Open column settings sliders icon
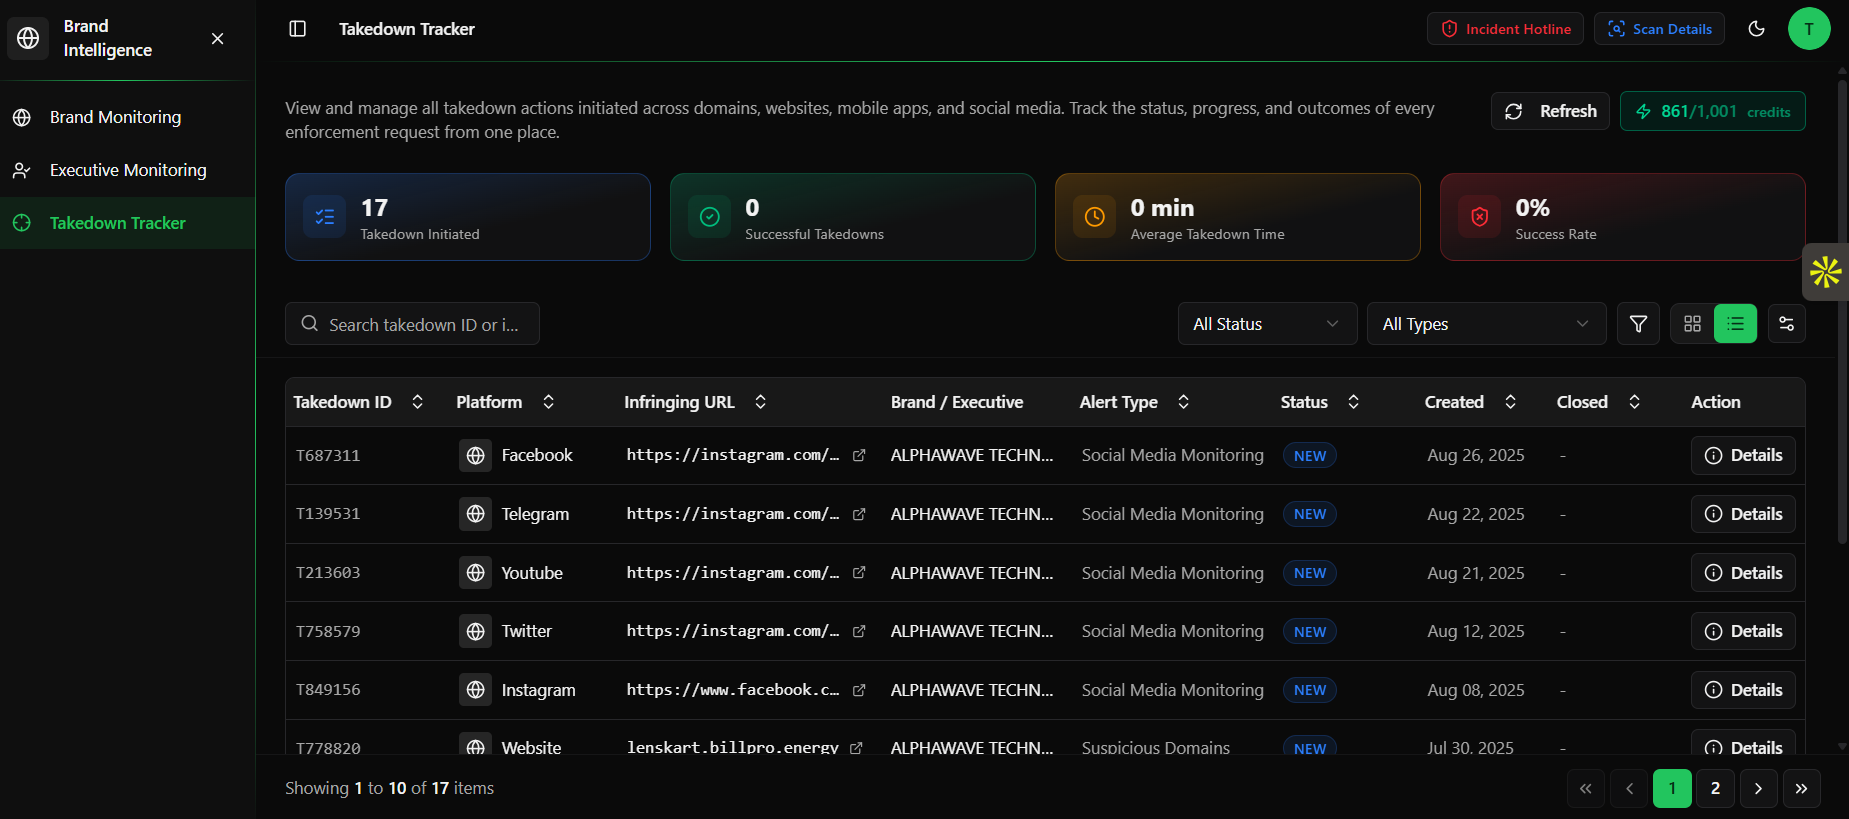The width and height of the screenshot is (1849, 819). [1786, 324]
